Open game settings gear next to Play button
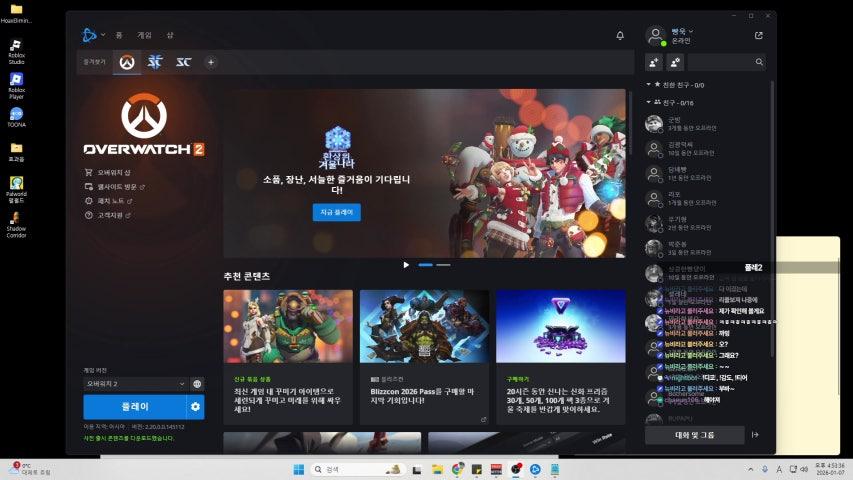This screenshot has height=480, width=853. click(196, 407)
